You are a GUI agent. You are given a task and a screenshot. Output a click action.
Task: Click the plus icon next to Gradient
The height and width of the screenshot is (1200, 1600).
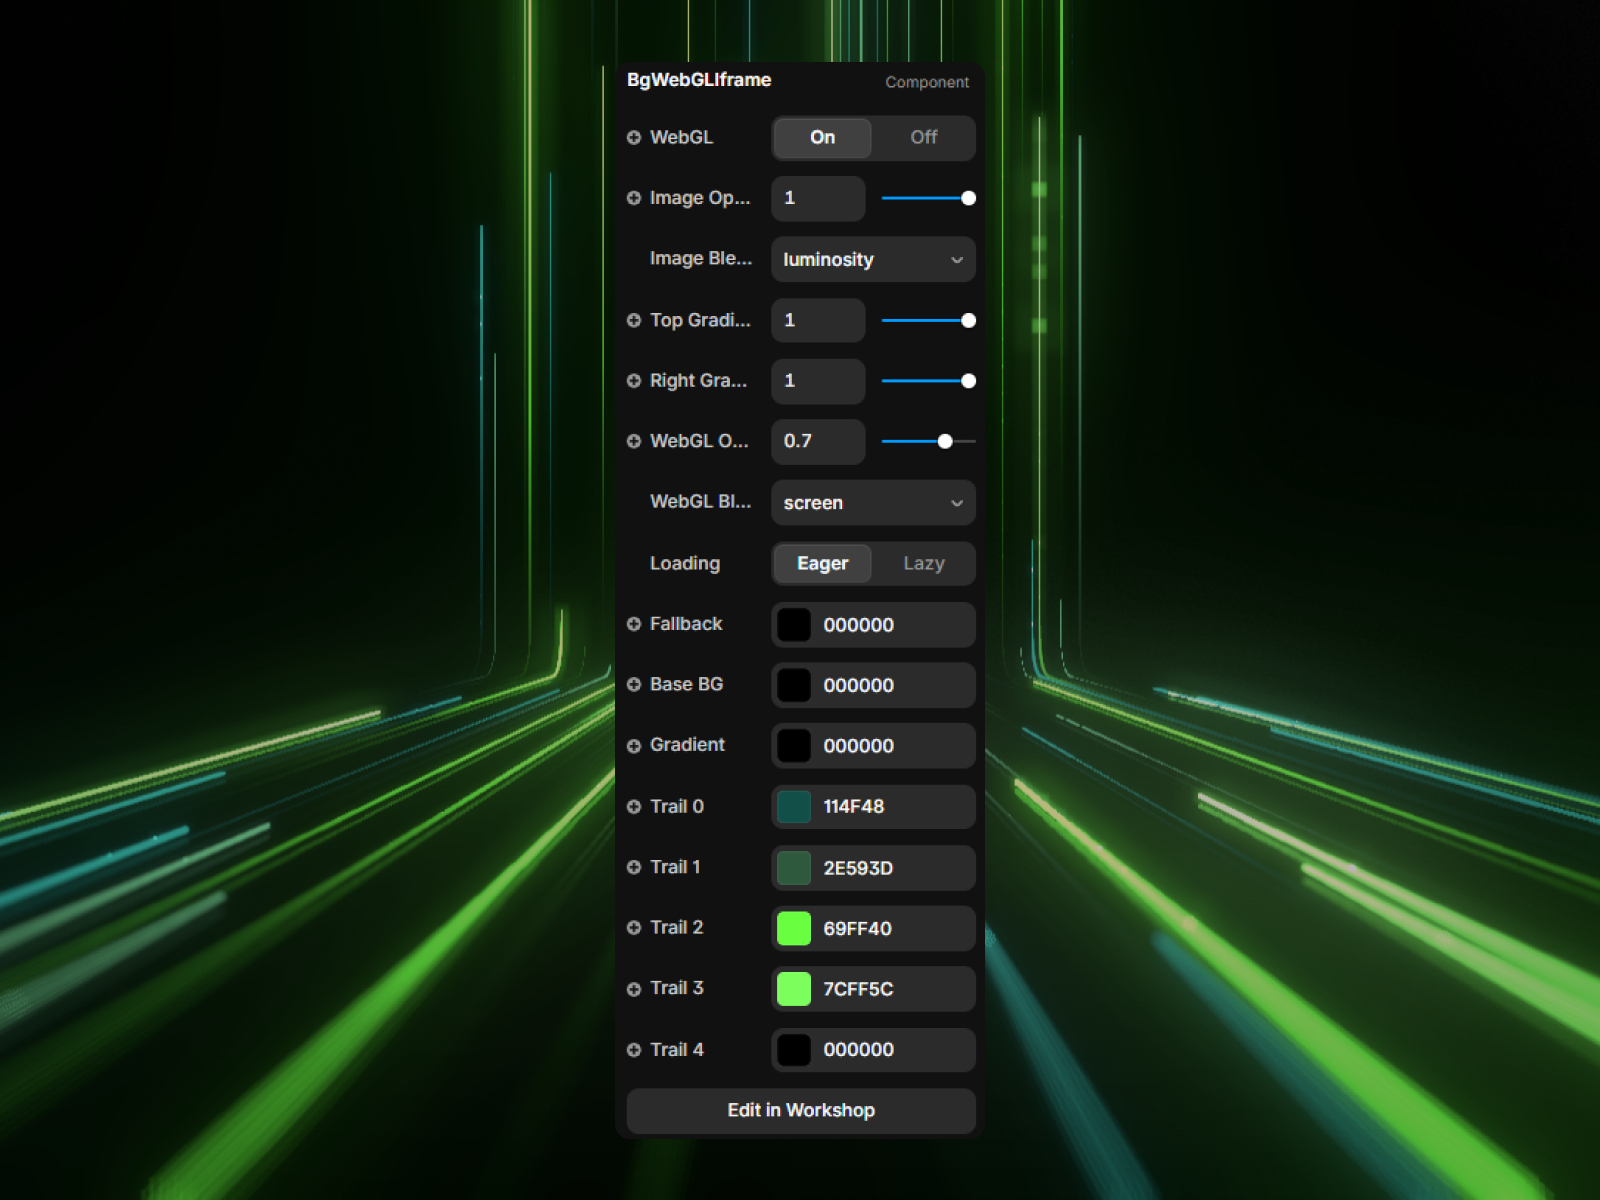point(633,746)
